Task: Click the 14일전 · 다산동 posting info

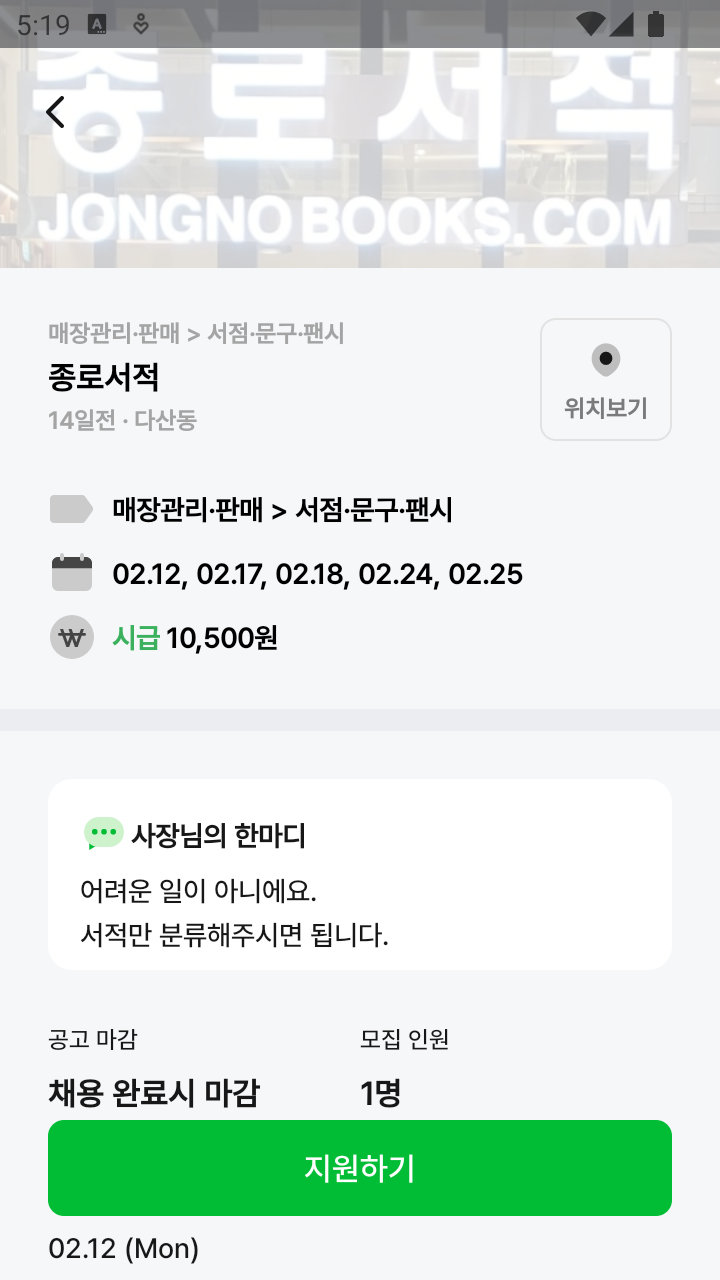Action: pyautogui.click(x=122, y=420)
